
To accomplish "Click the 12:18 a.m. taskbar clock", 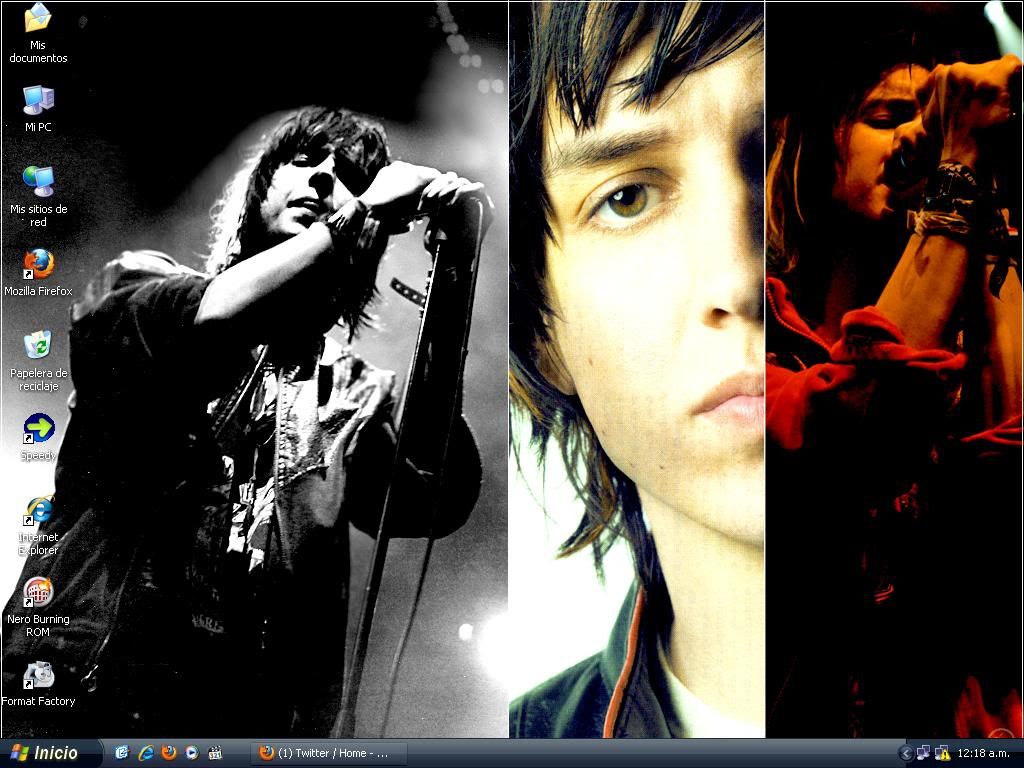I will pyautogui.click(x=984, y=753).
